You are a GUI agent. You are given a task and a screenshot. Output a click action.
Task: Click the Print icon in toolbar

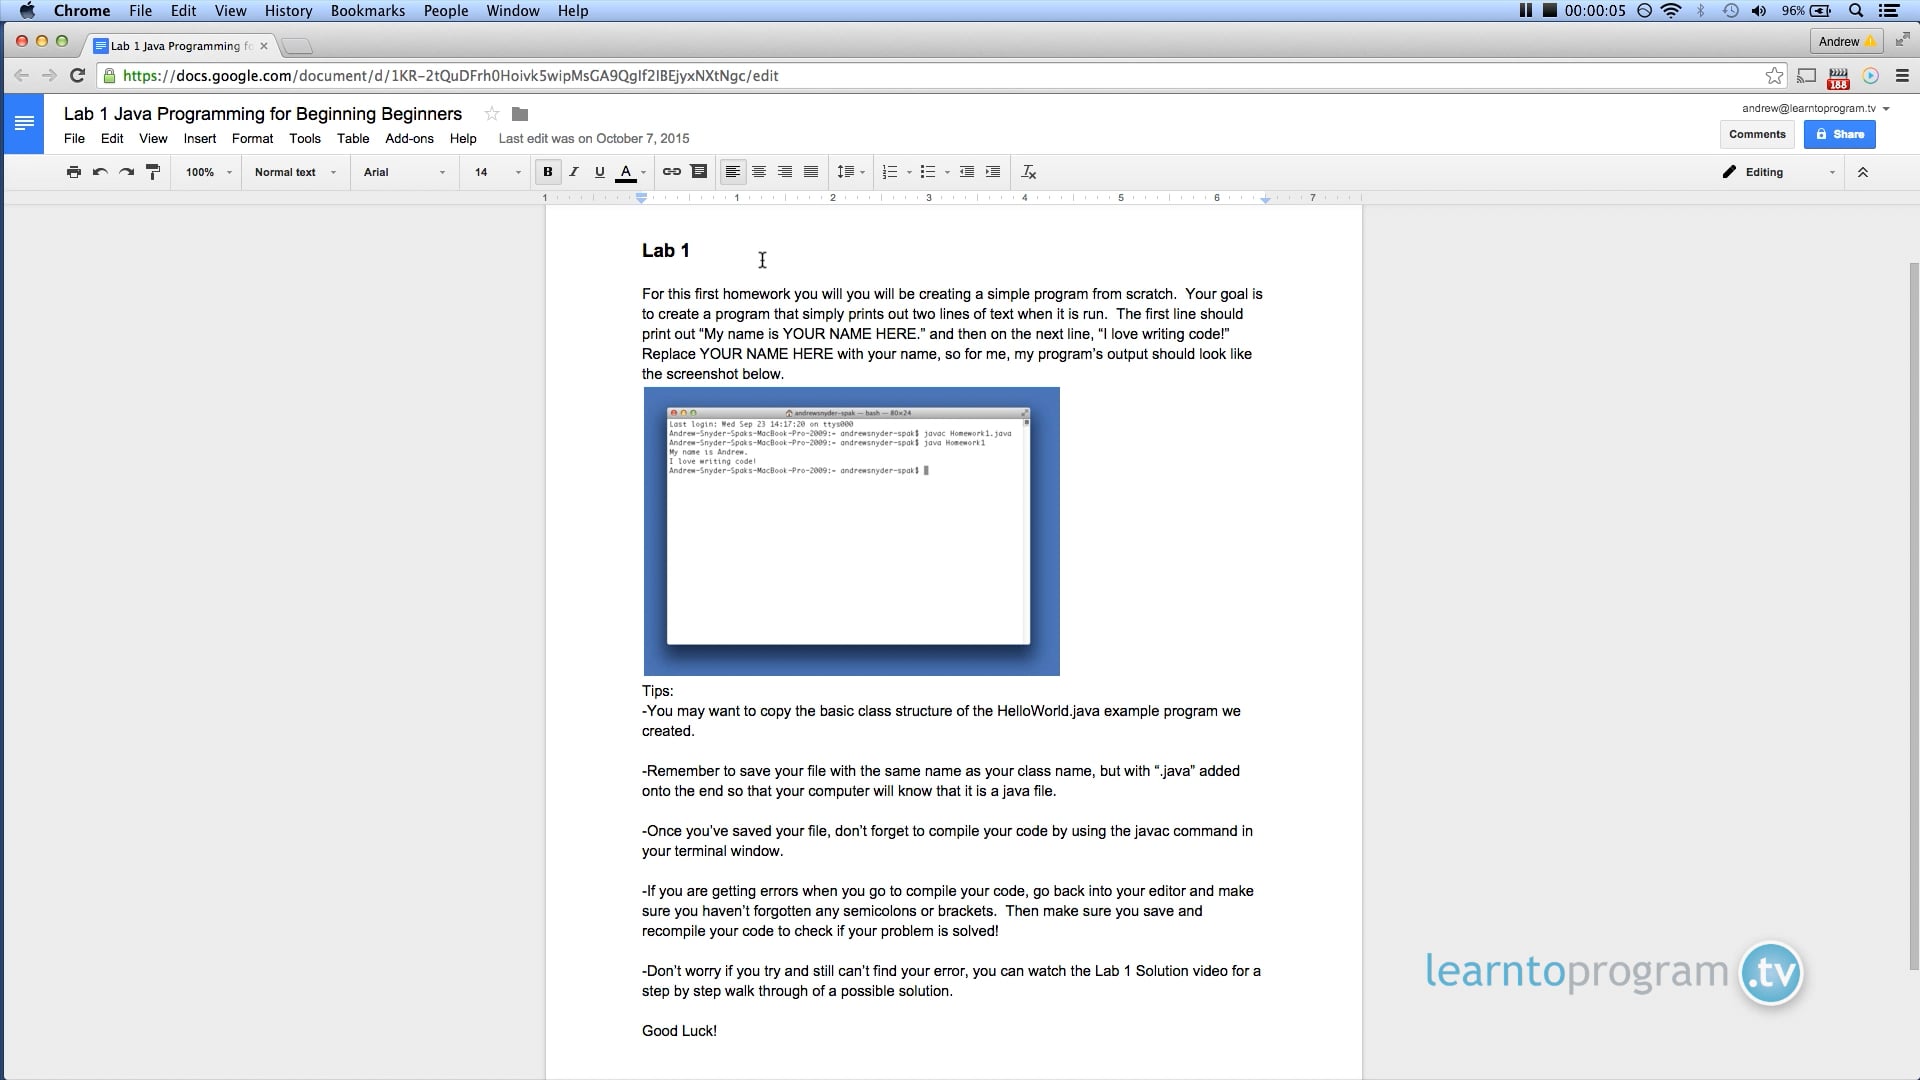[73, 172]
